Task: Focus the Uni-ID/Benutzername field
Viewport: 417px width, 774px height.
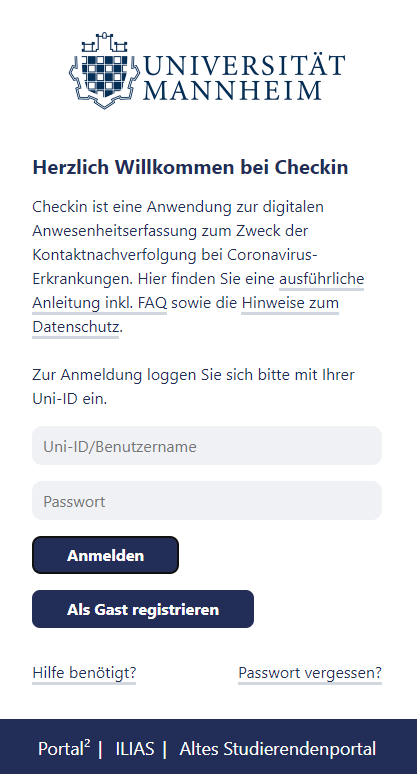Action: (x=207, y=446)
